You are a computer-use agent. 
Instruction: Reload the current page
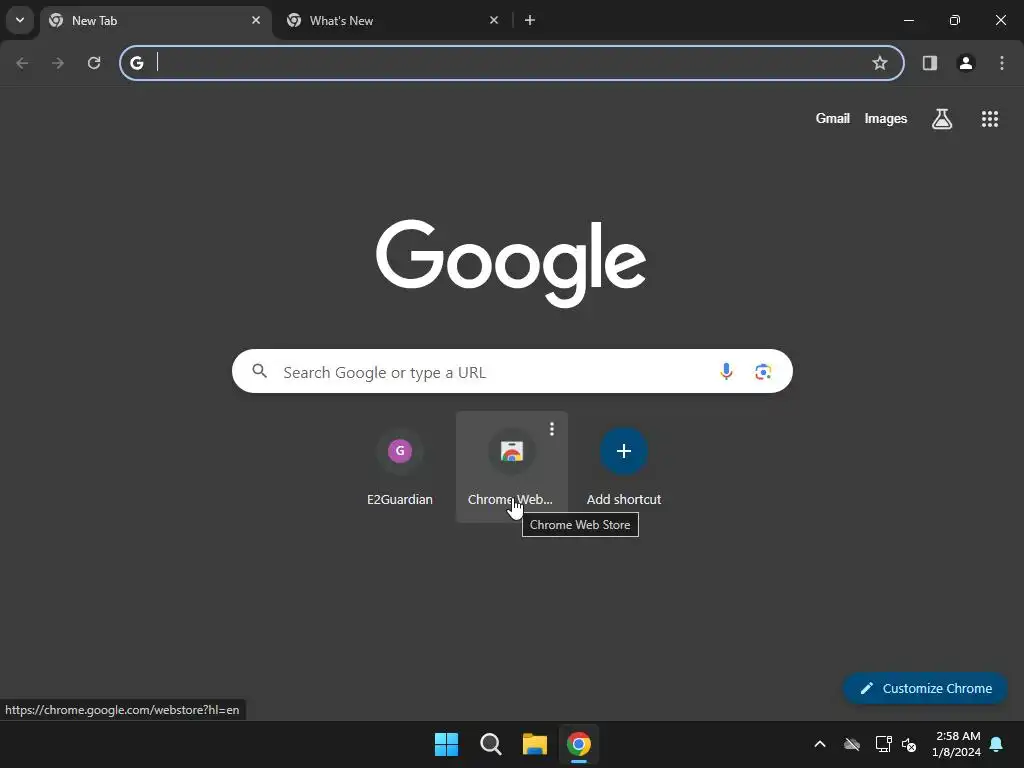(94, 63)
